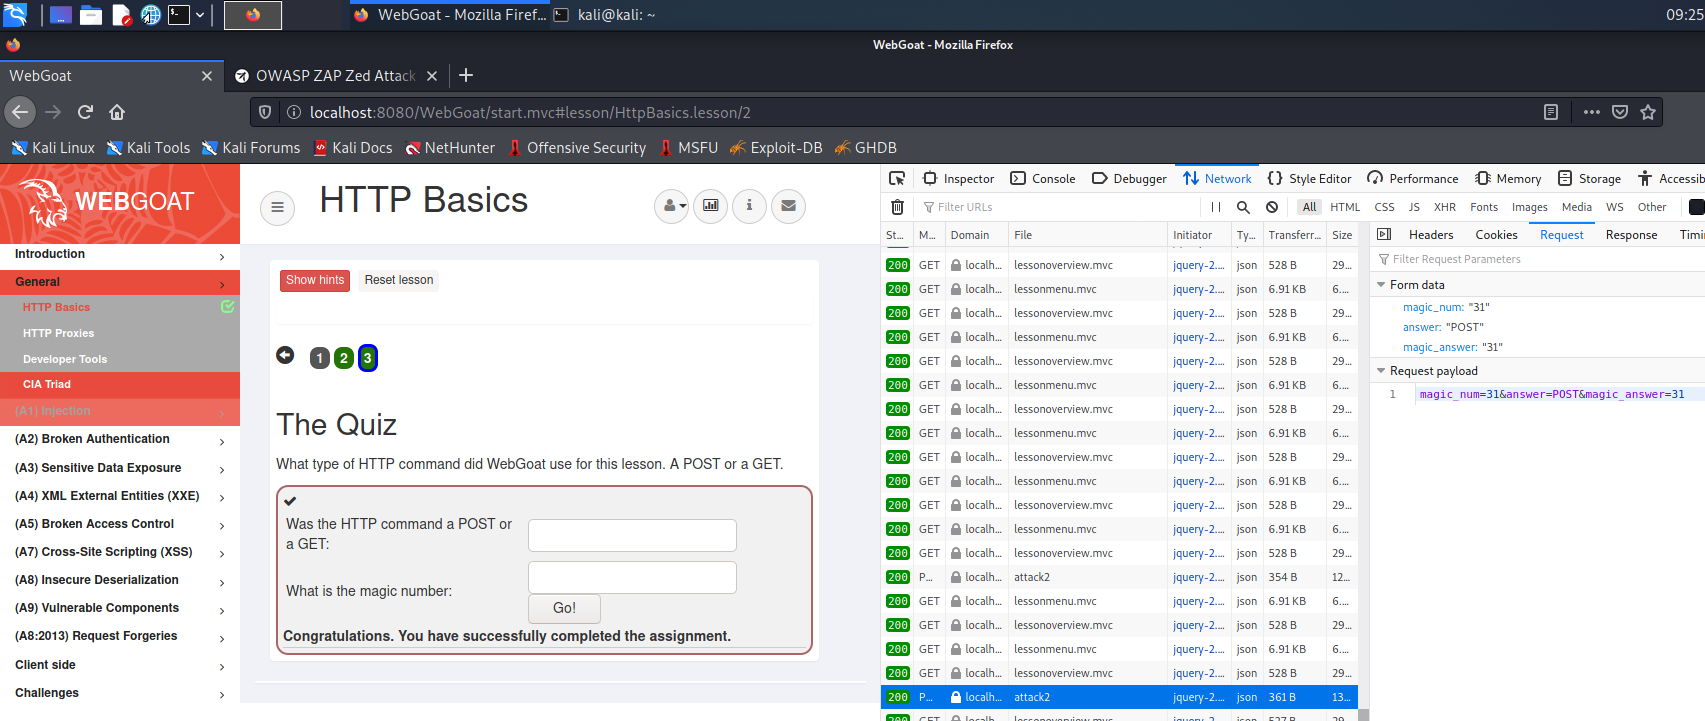Open network search magnifier icon
The image size is (1705, 721).
click(x=1243, y=207)
